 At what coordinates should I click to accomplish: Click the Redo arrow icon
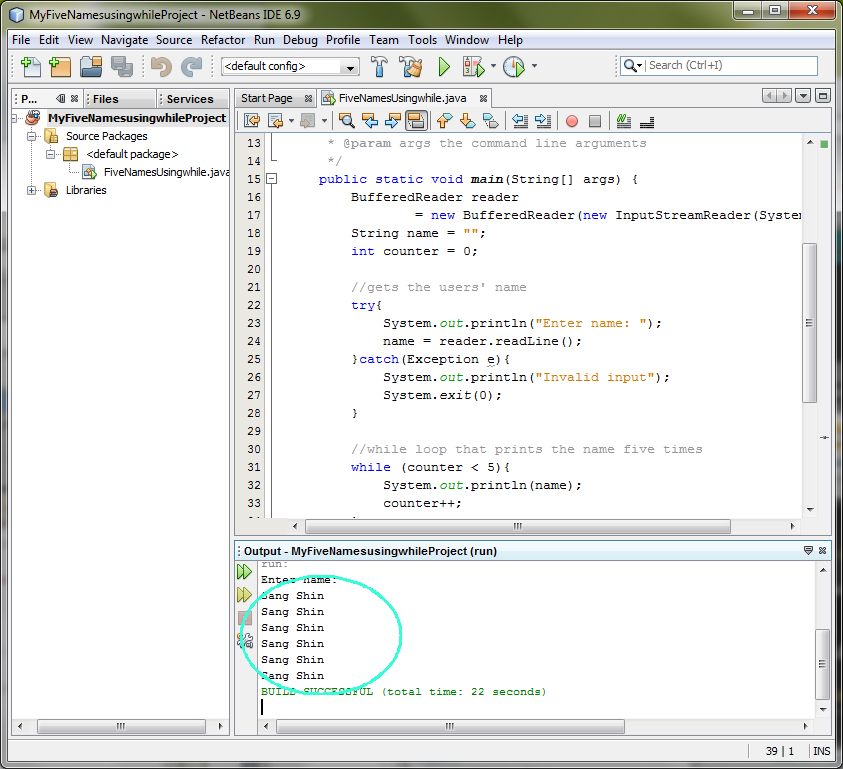click(191, 67)
